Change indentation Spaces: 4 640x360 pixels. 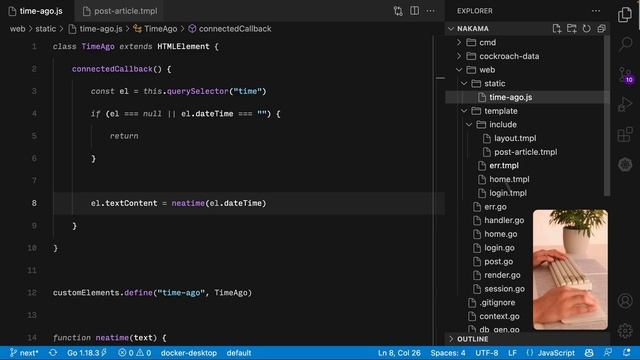coord(447,353)
